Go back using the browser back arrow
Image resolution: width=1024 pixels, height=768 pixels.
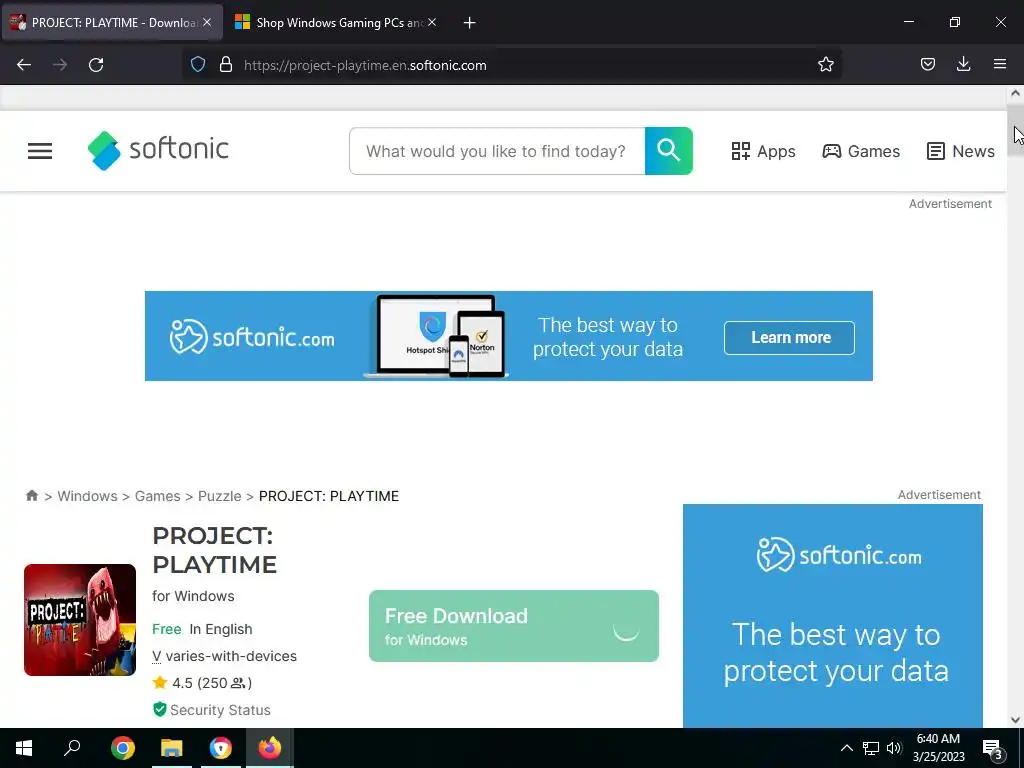point(24,65)
